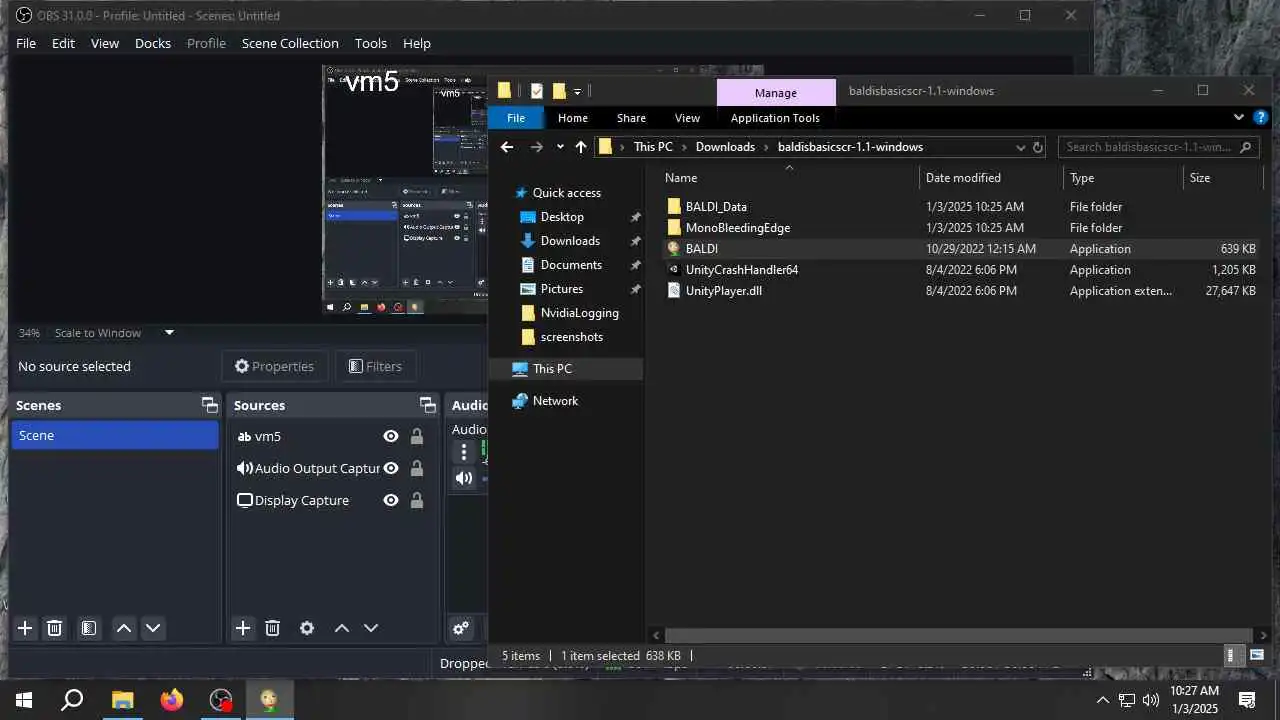Click the Properties icon in Explorer quick access toolbar
The width and height of the screenshot is (1280, 720).
537,91
